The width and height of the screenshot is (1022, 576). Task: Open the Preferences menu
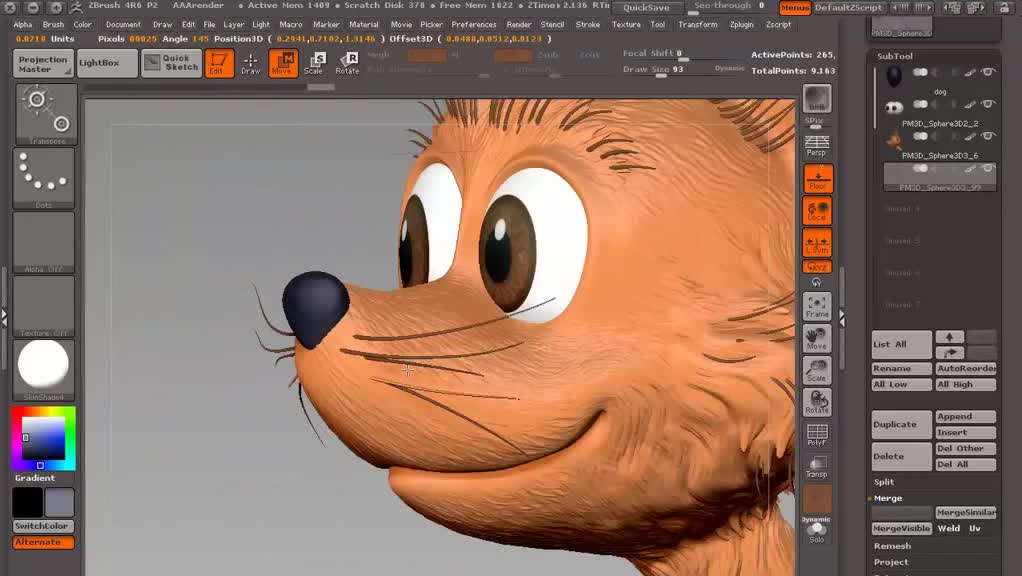pos(474,24)
